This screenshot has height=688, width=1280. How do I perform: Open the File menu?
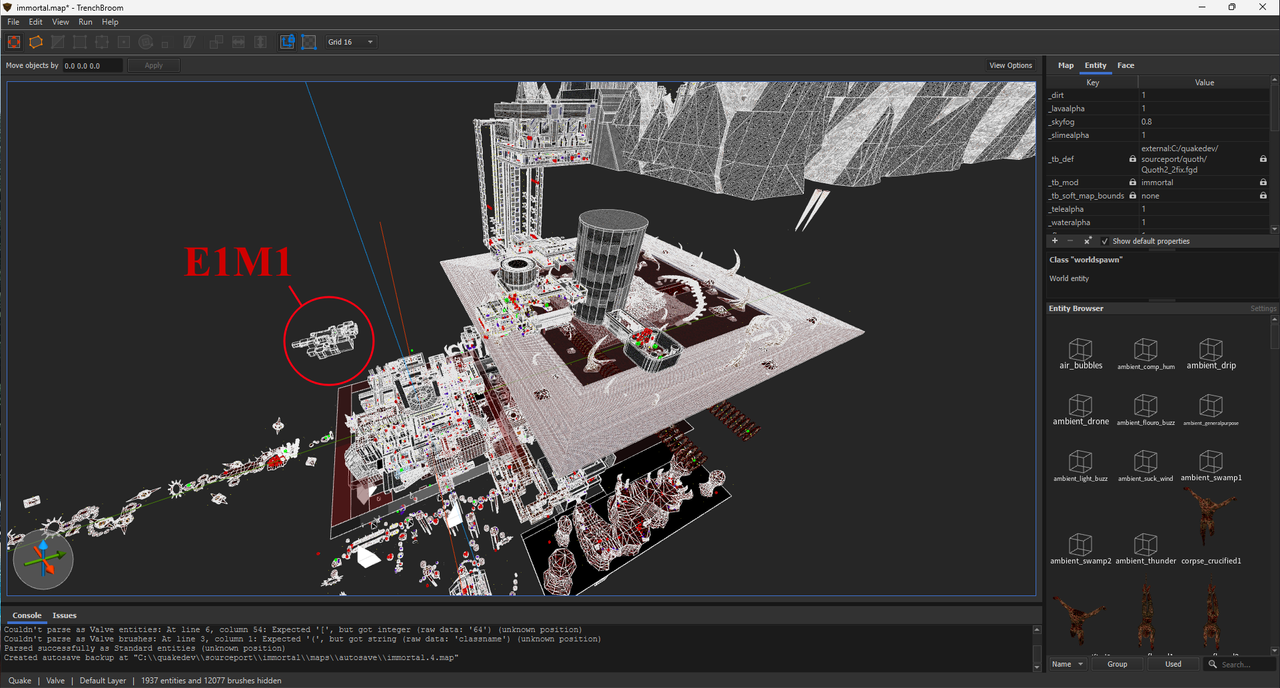13,22
